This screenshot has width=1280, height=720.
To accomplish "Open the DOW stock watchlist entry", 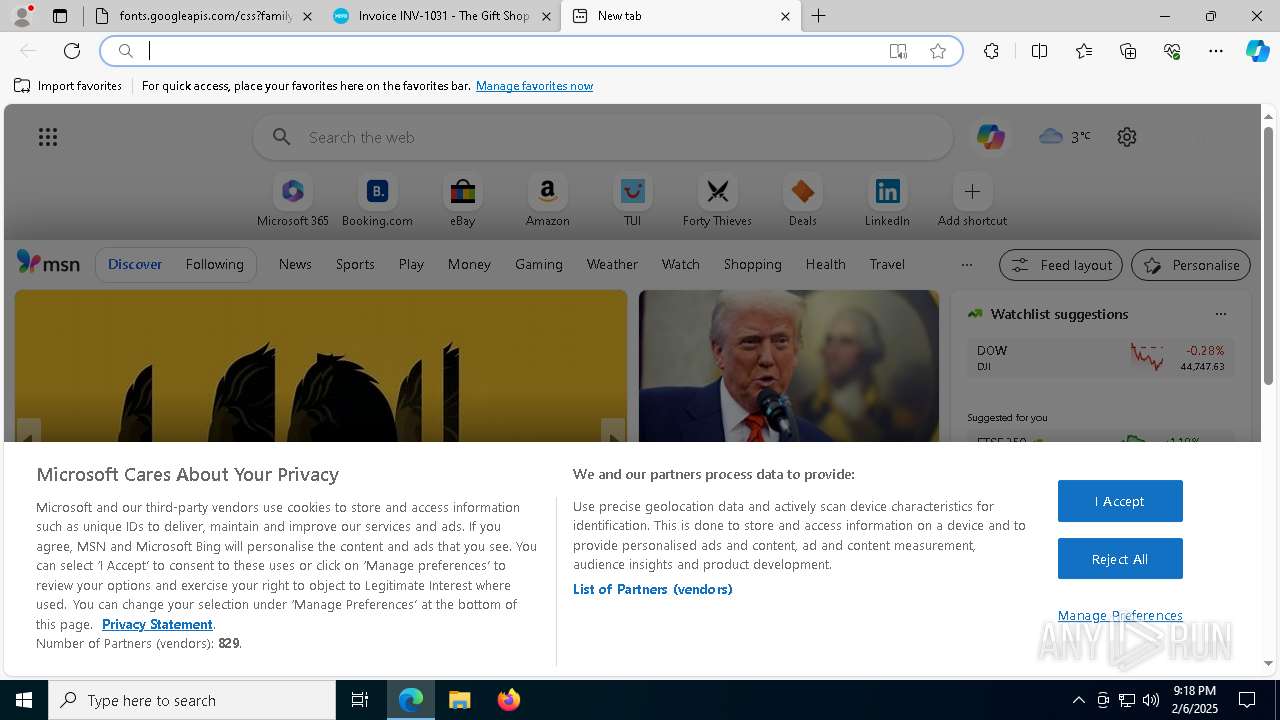I will [1100, 358].
